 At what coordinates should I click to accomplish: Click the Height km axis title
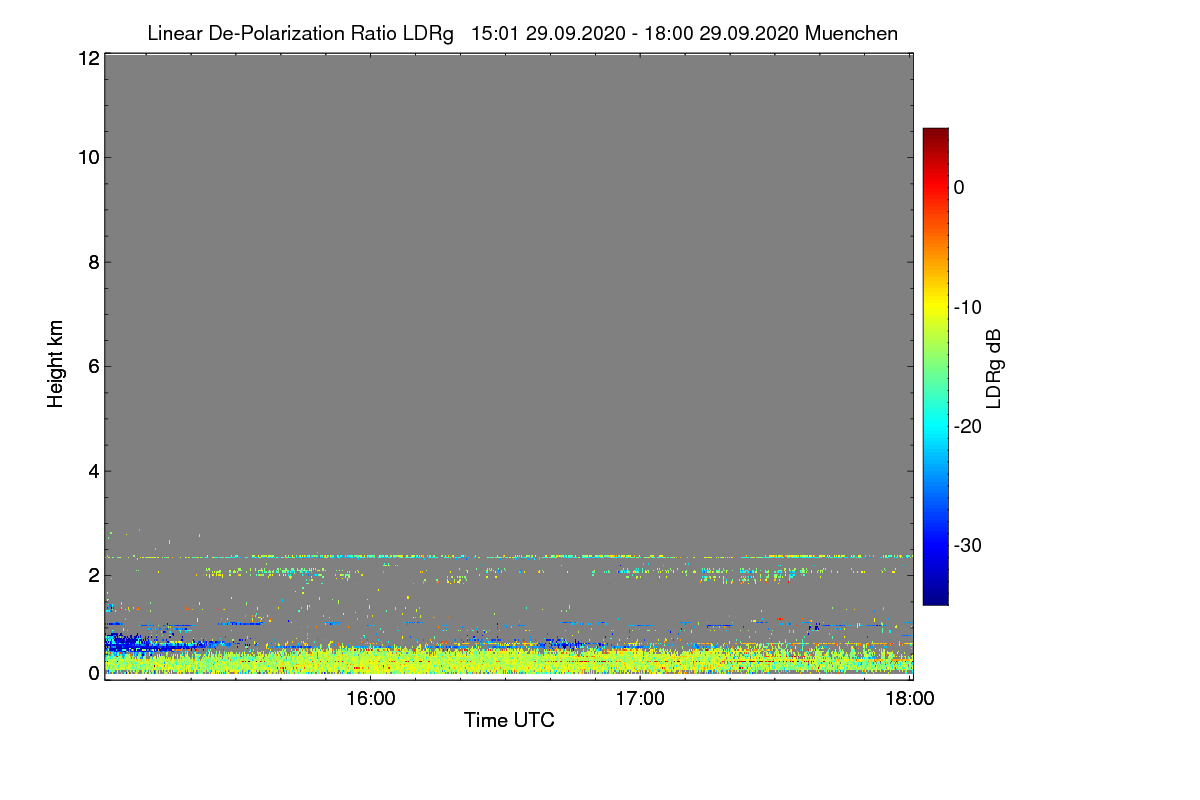coord(56,364)
